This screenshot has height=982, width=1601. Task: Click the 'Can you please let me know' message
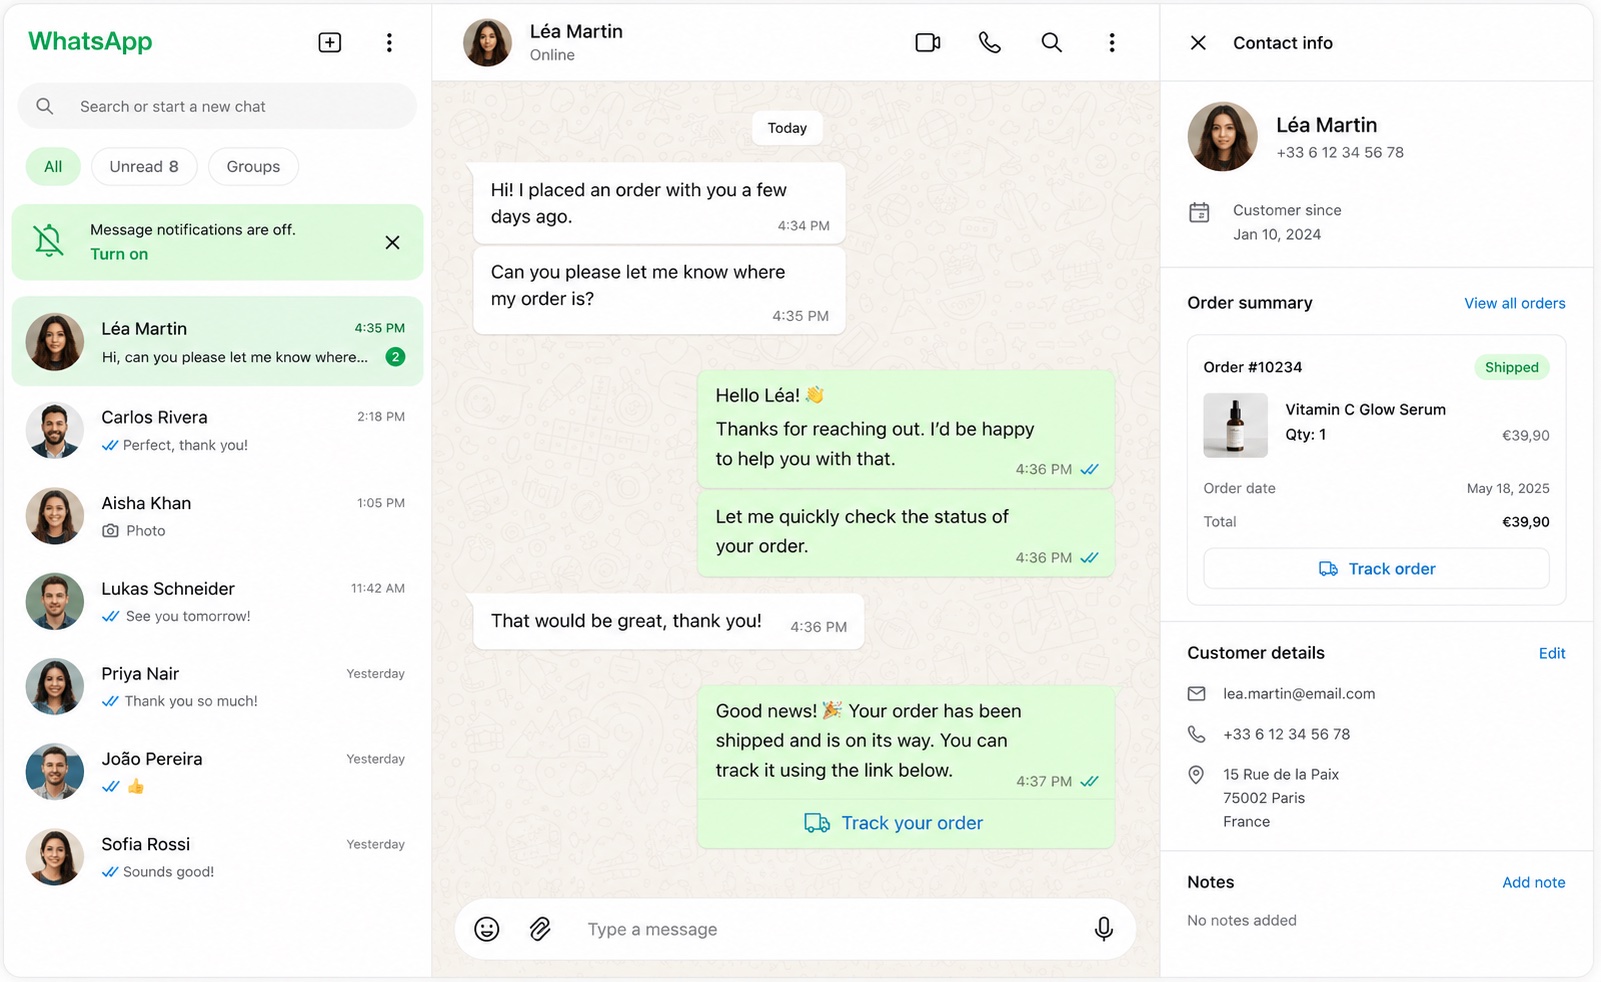tap(659, 290)
